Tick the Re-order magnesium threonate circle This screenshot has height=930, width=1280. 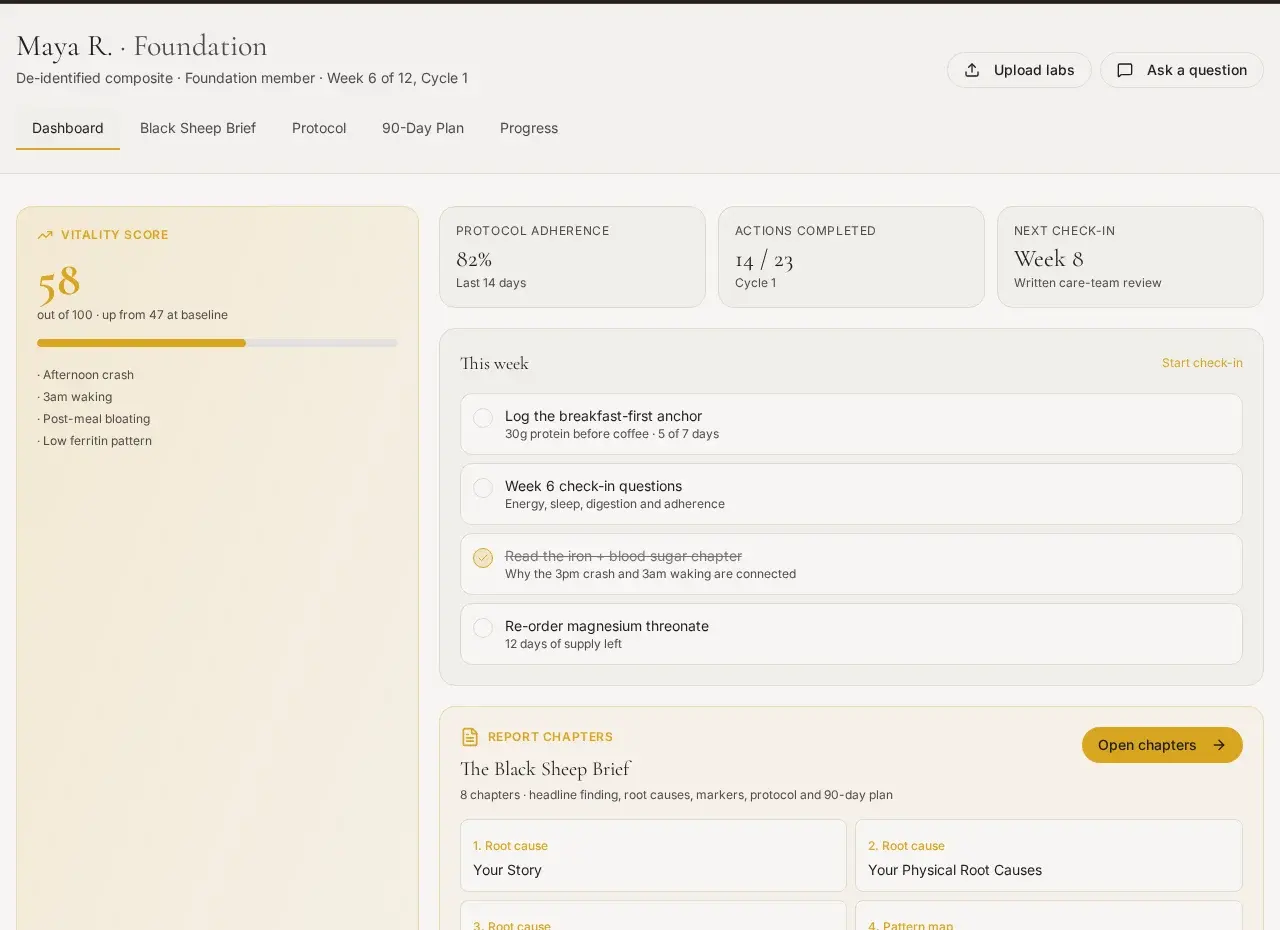tap(483, 628)
